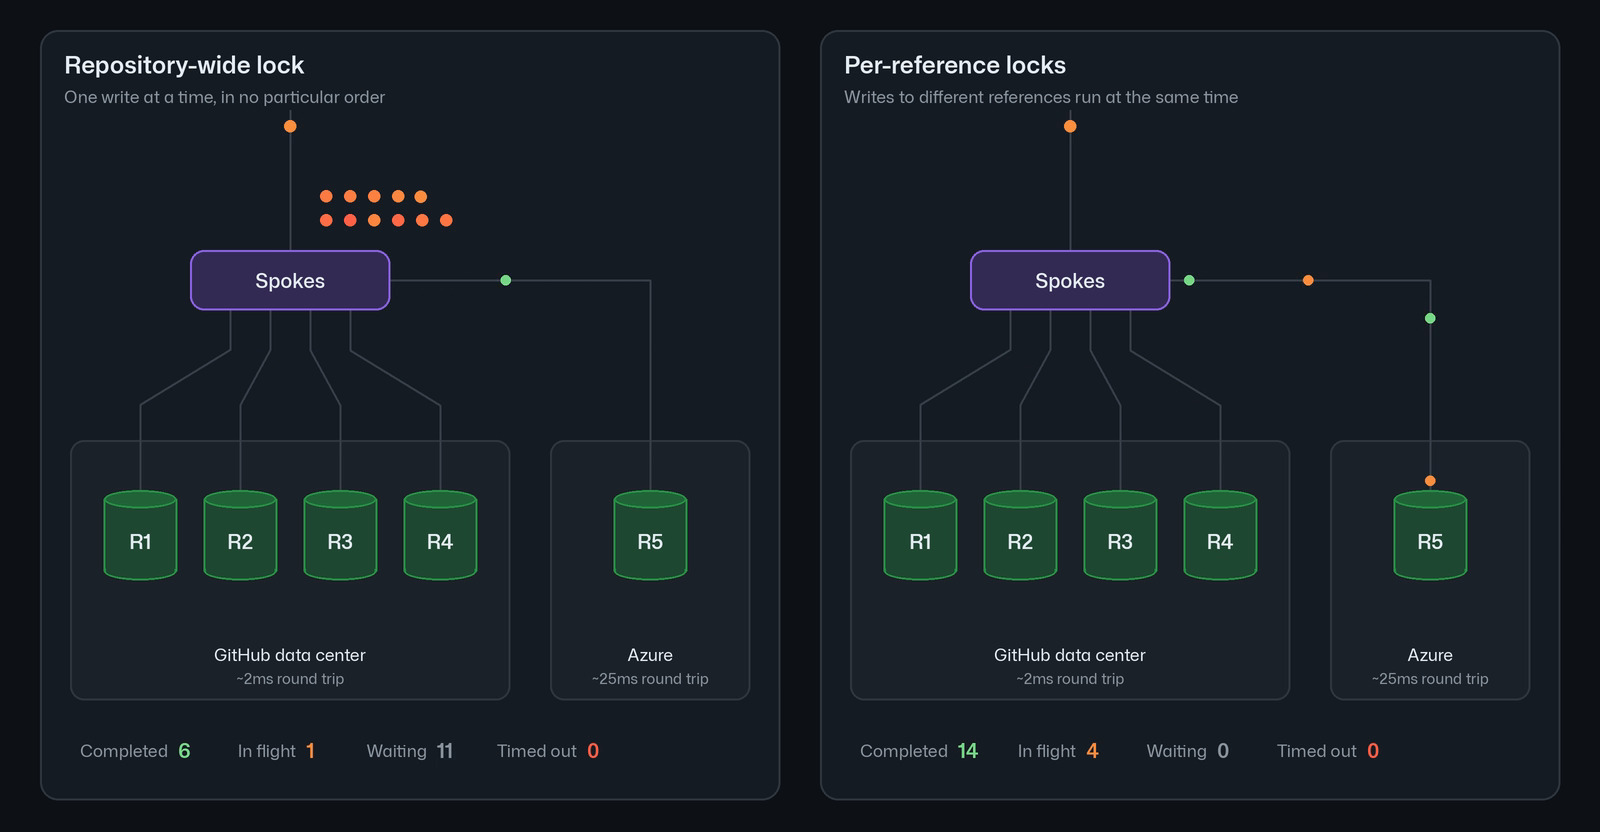Click "~25ms round trip" in Repository-wide lock panel

point(650,679)
